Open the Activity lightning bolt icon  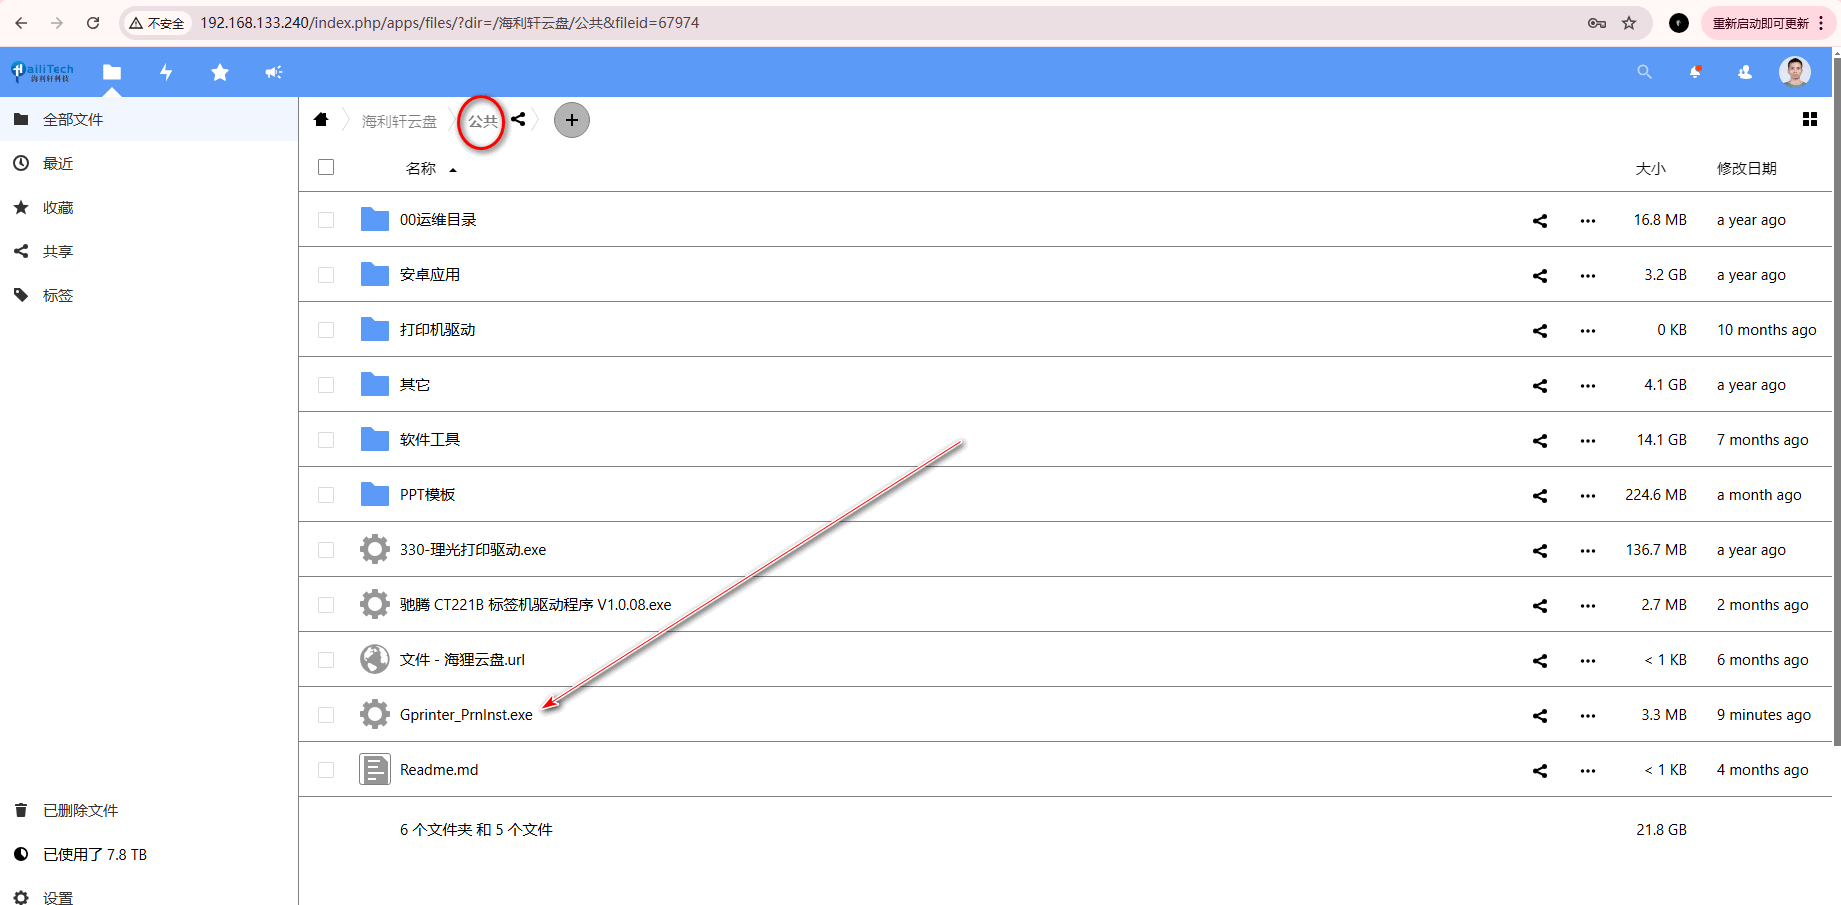(x=166, y=72)
